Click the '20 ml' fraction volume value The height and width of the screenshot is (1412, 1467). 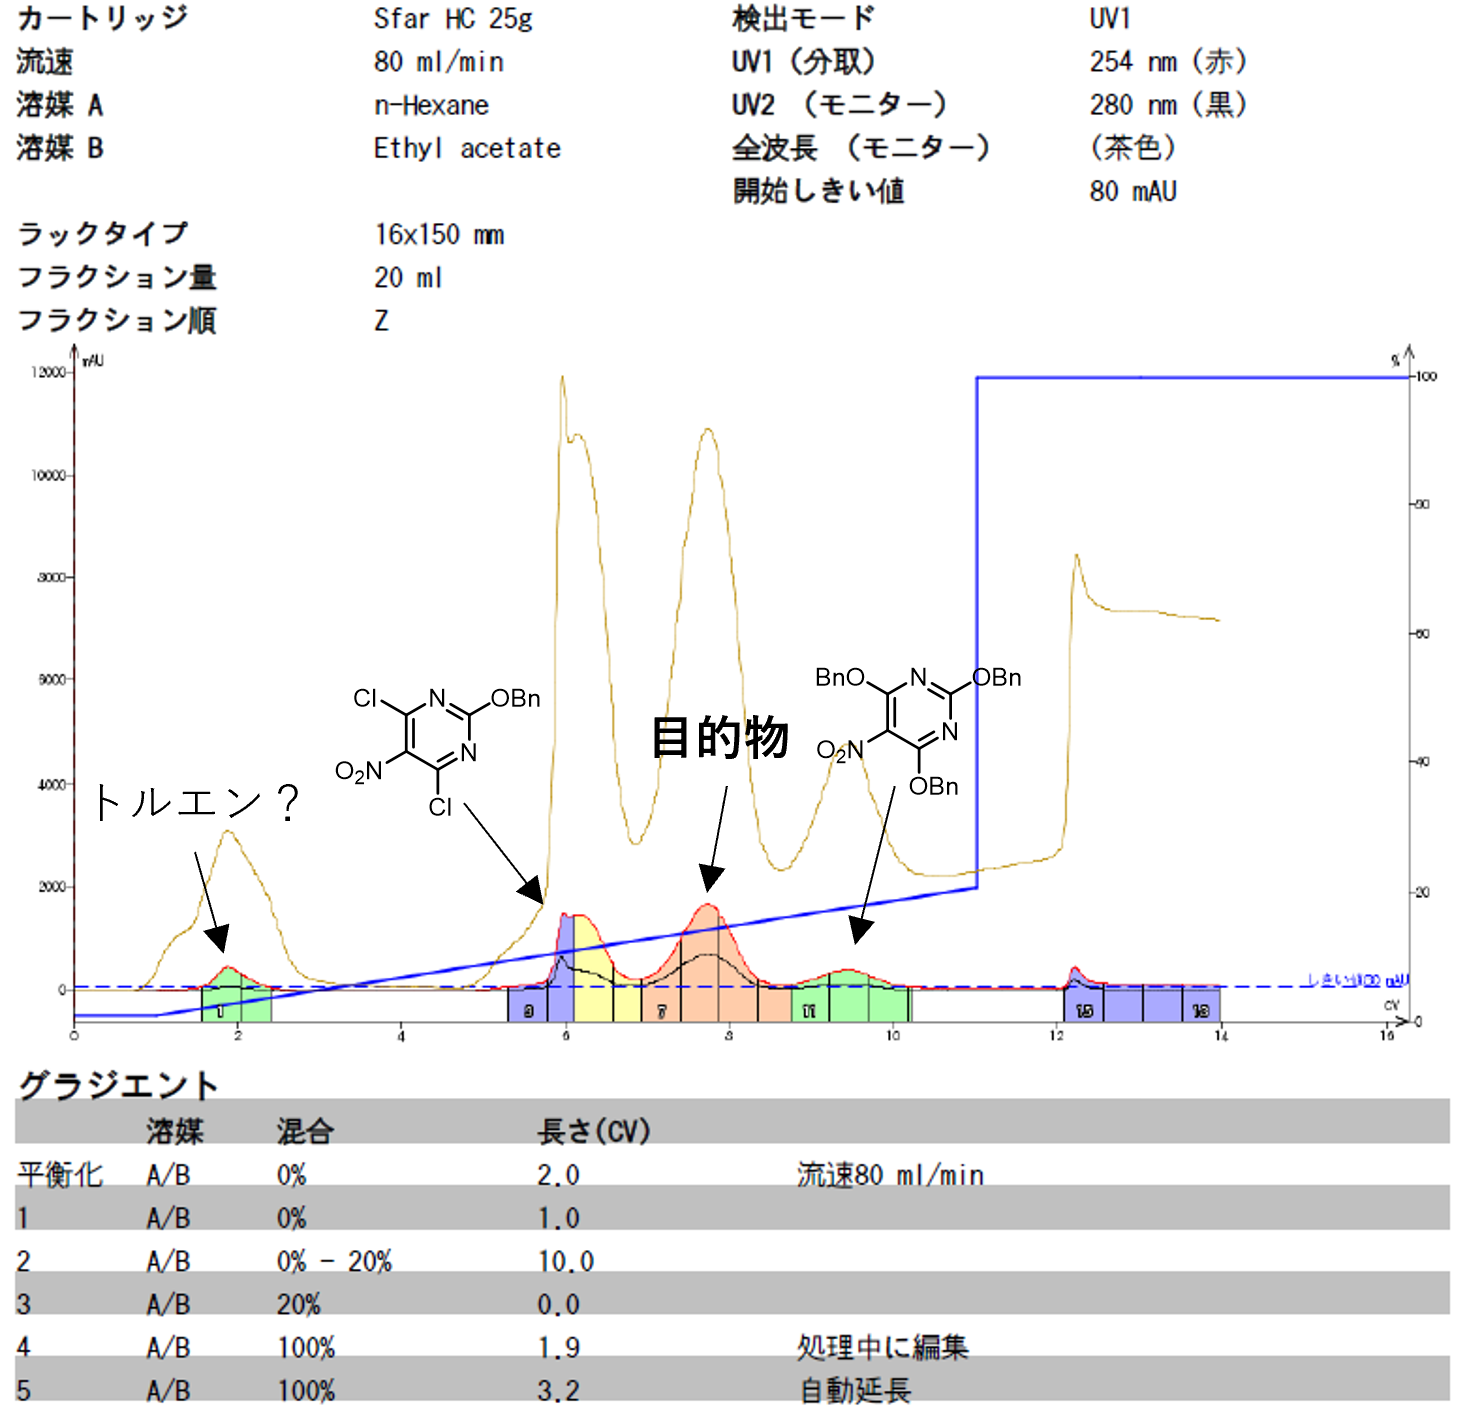click(408, 278)
